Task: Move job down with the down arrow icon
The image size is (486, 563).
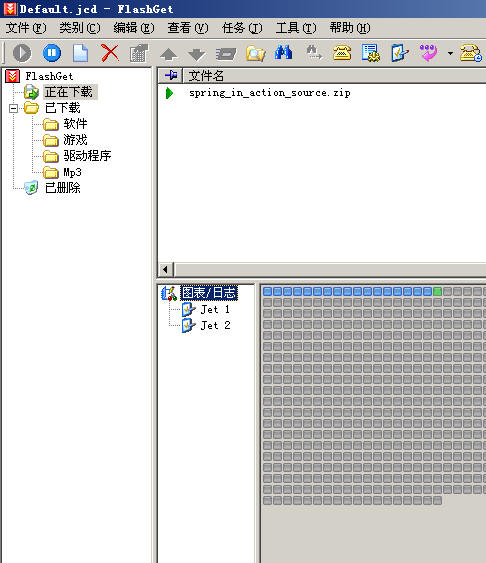Action: 197,54
